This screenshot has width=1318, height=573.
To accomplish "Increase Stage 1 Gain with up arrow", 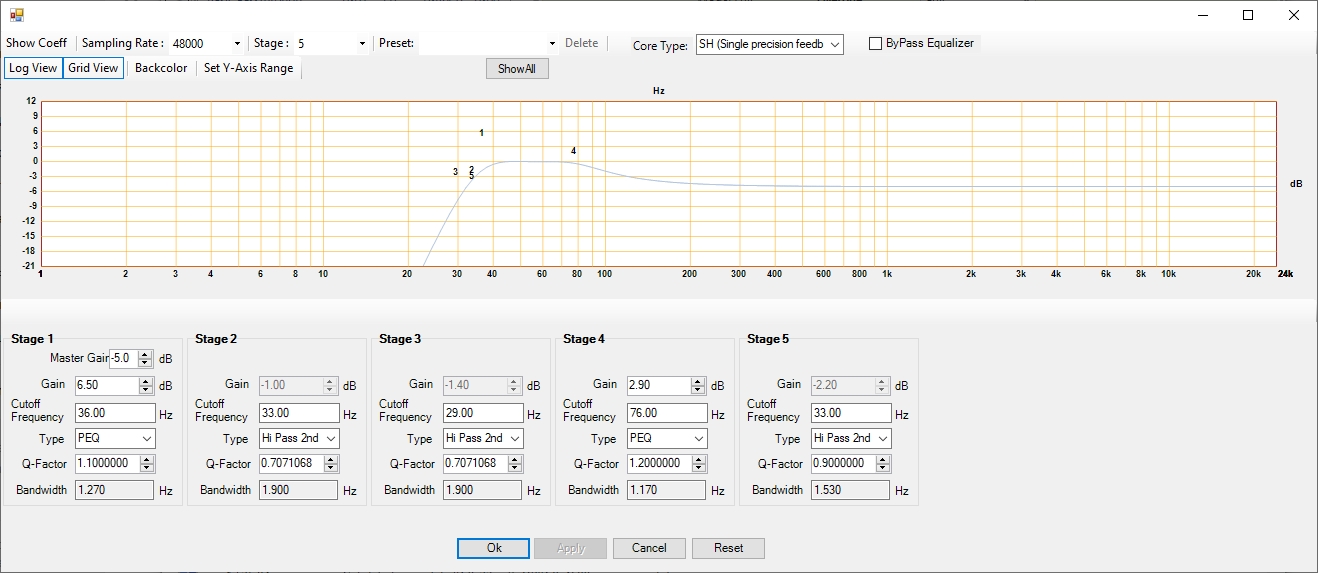I will click(x=146, y=381).
